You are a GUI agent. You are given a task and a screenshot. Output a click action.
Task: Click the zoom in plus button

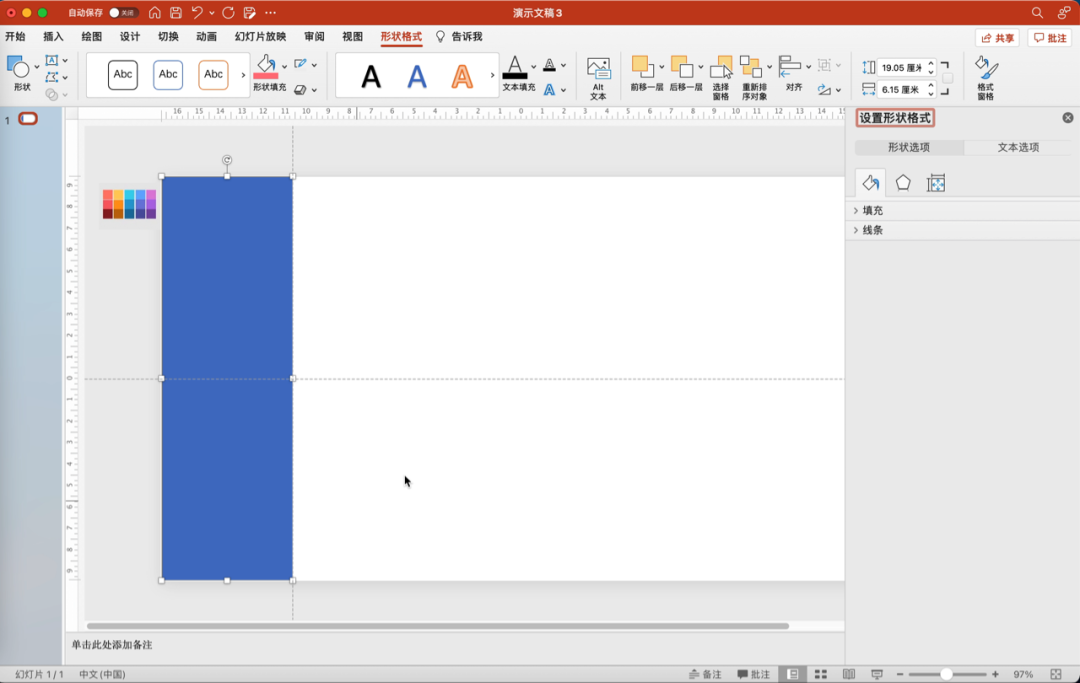click(x=995, y=674)
